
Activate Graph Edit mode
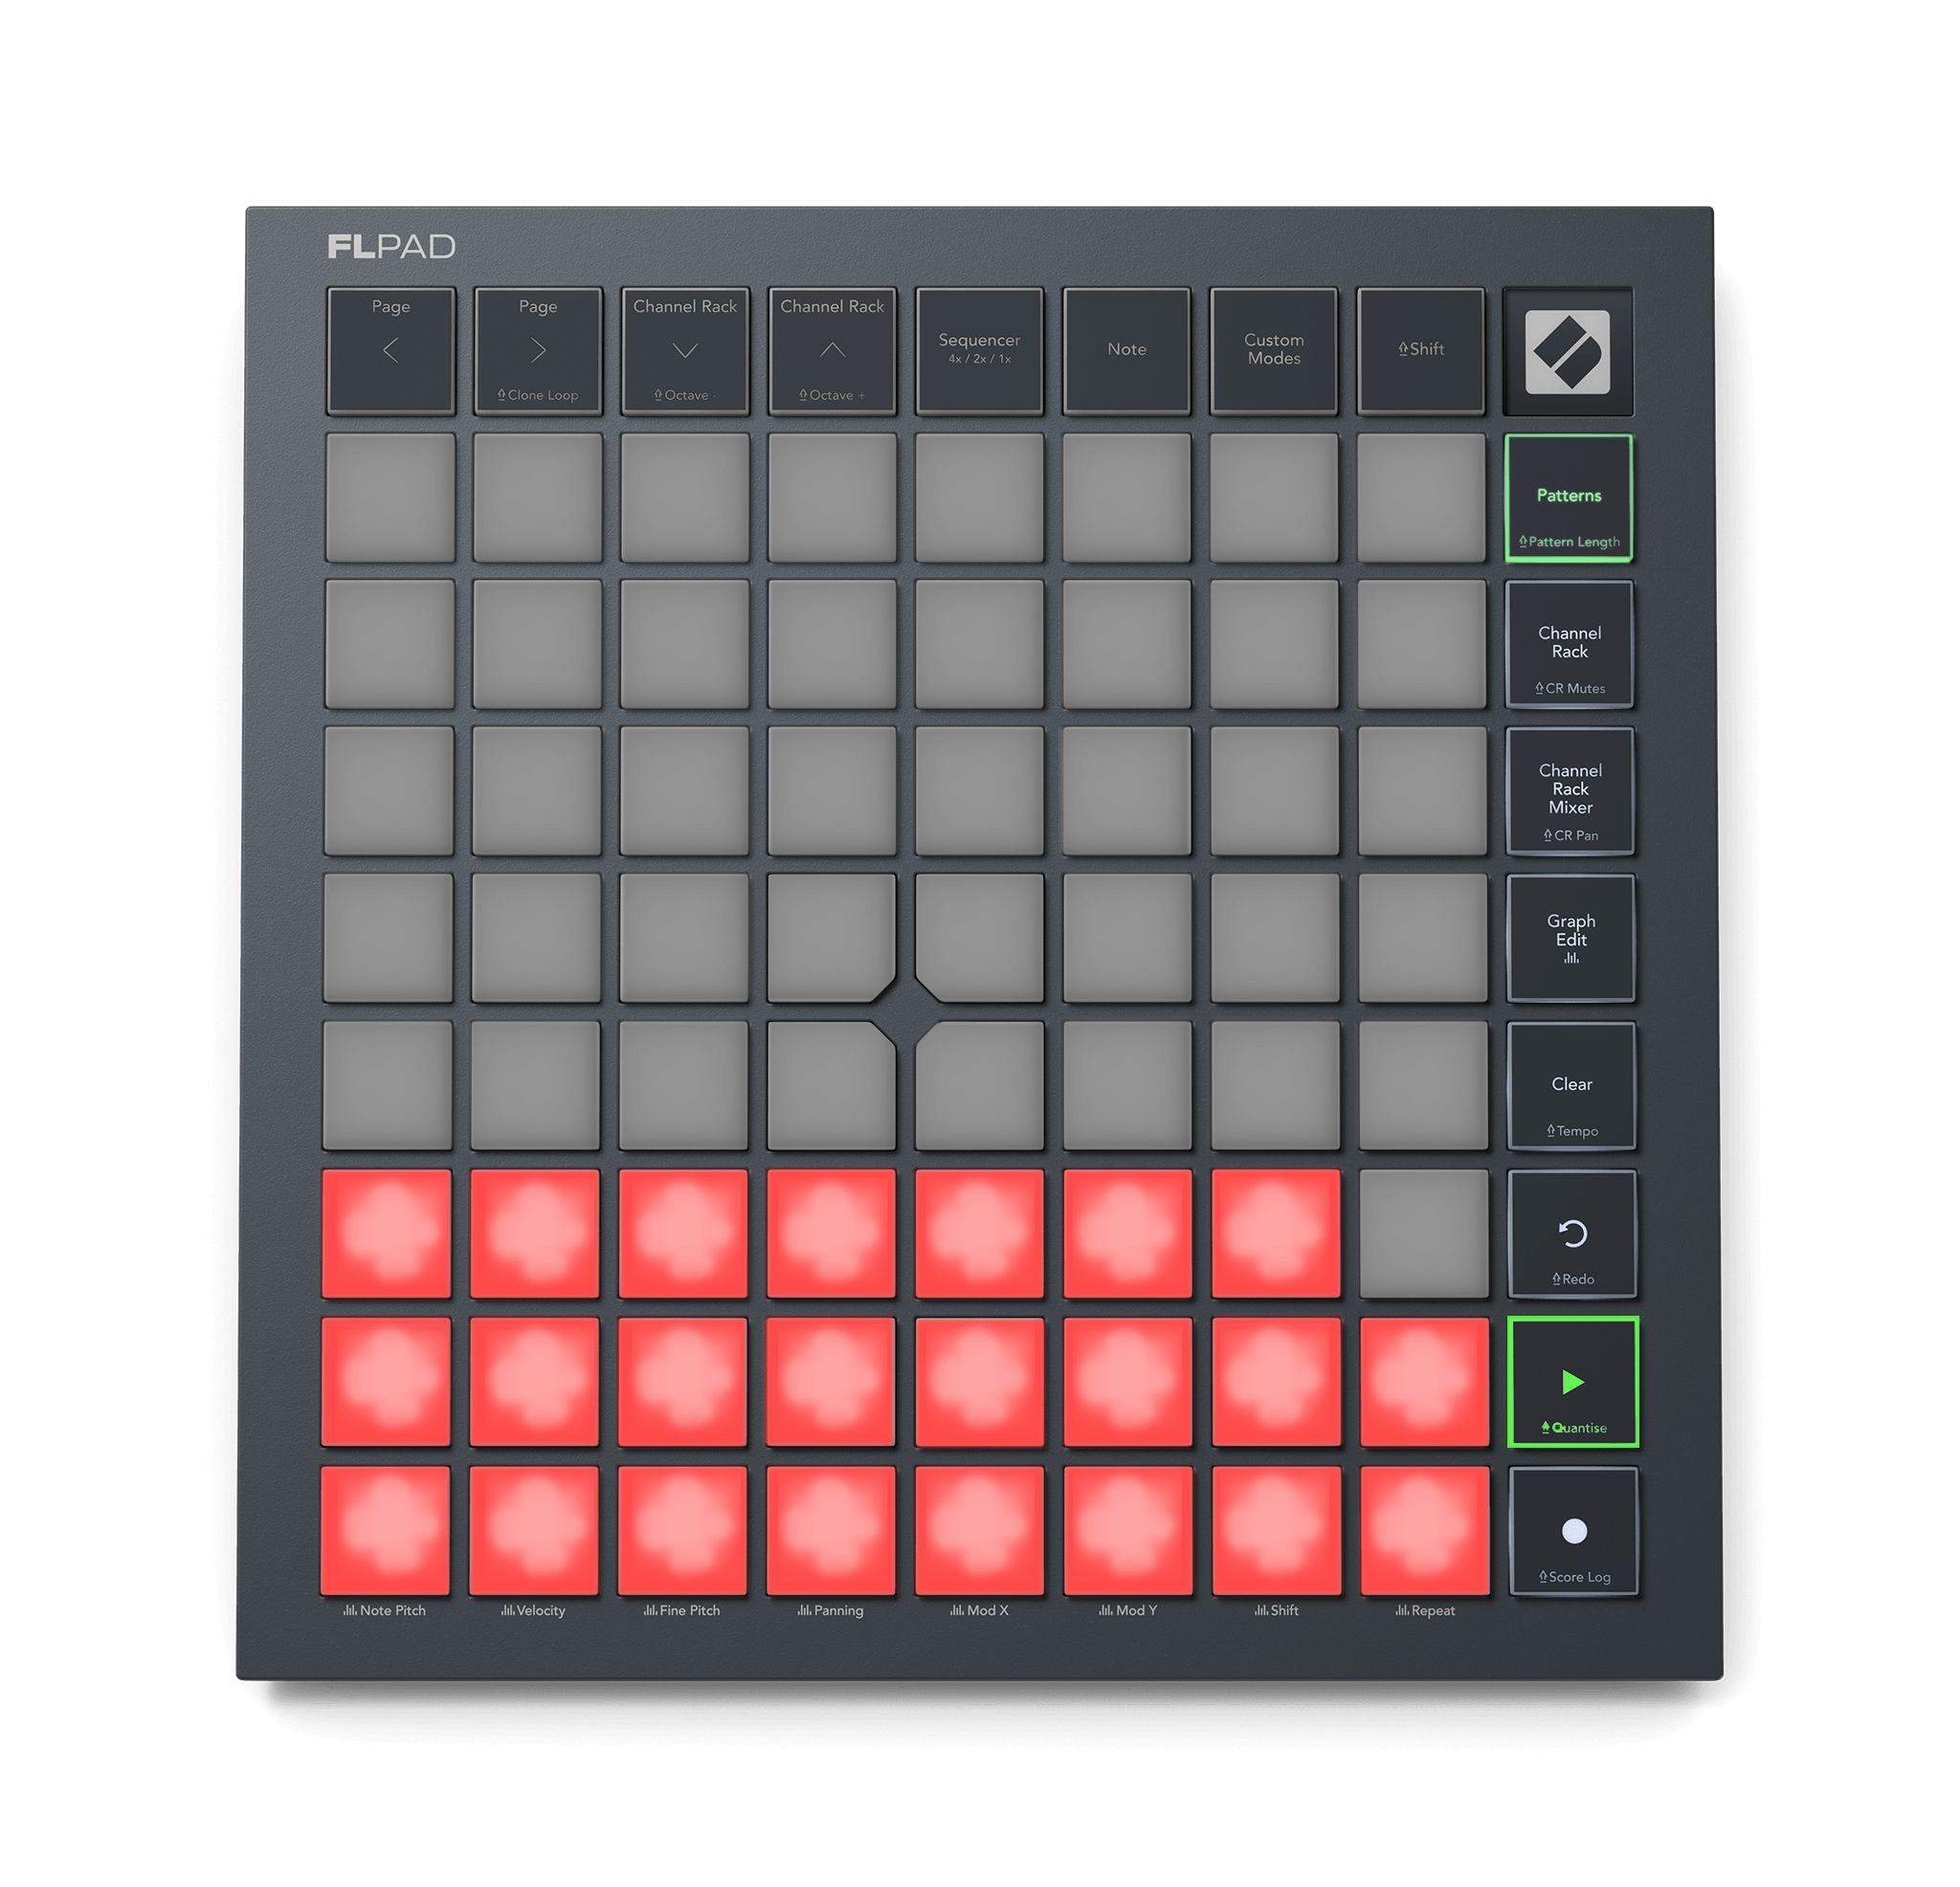1571,939
